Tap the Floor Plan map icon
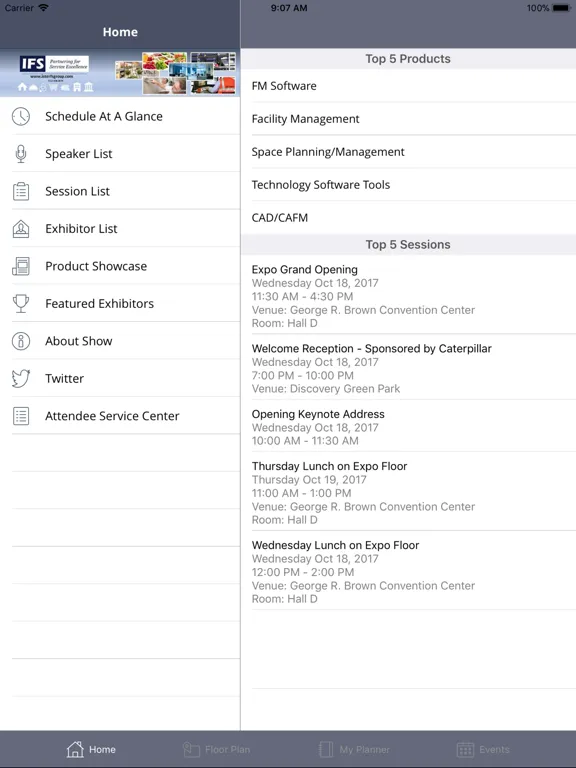The width and height of the screenshot is (576, 768). 191,749
